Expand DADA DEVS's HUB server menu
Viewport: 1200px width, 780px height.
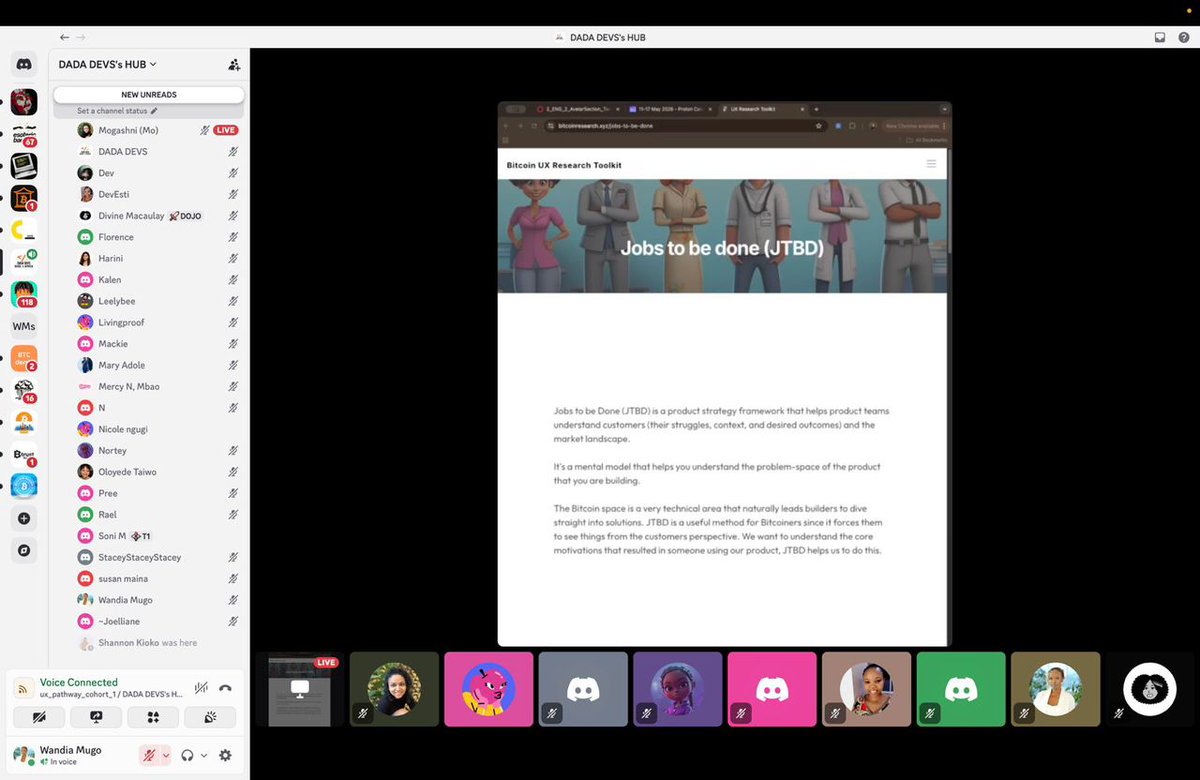[x=108, y=64]
